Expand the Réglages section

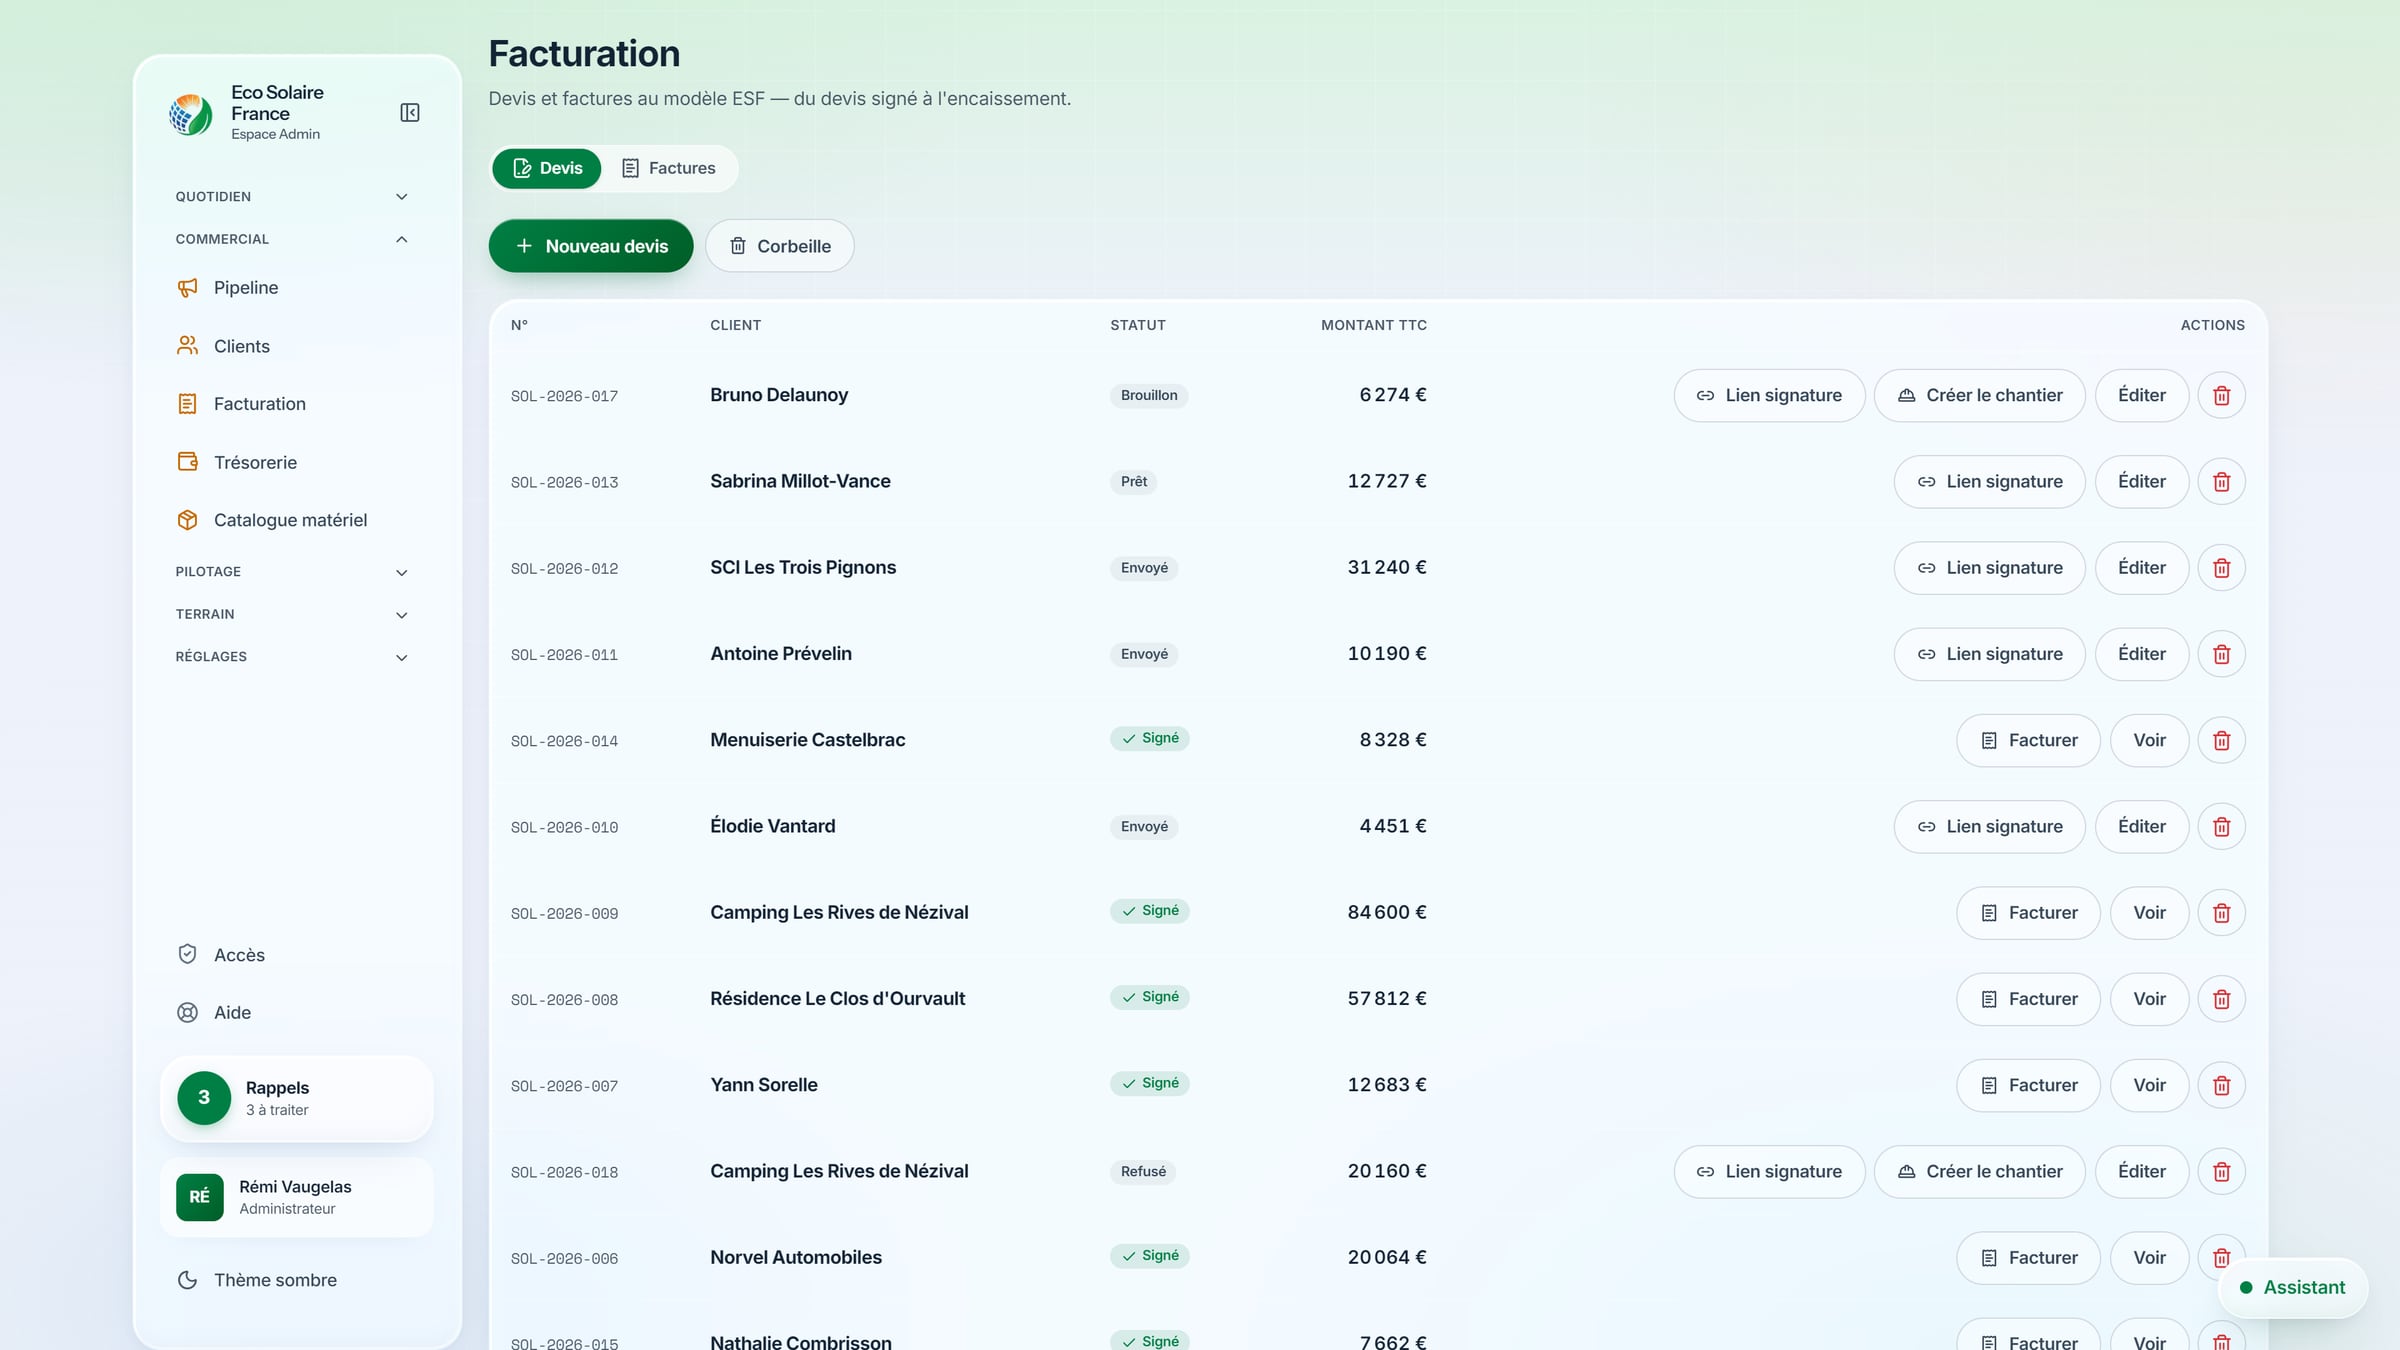pos(292,657)
